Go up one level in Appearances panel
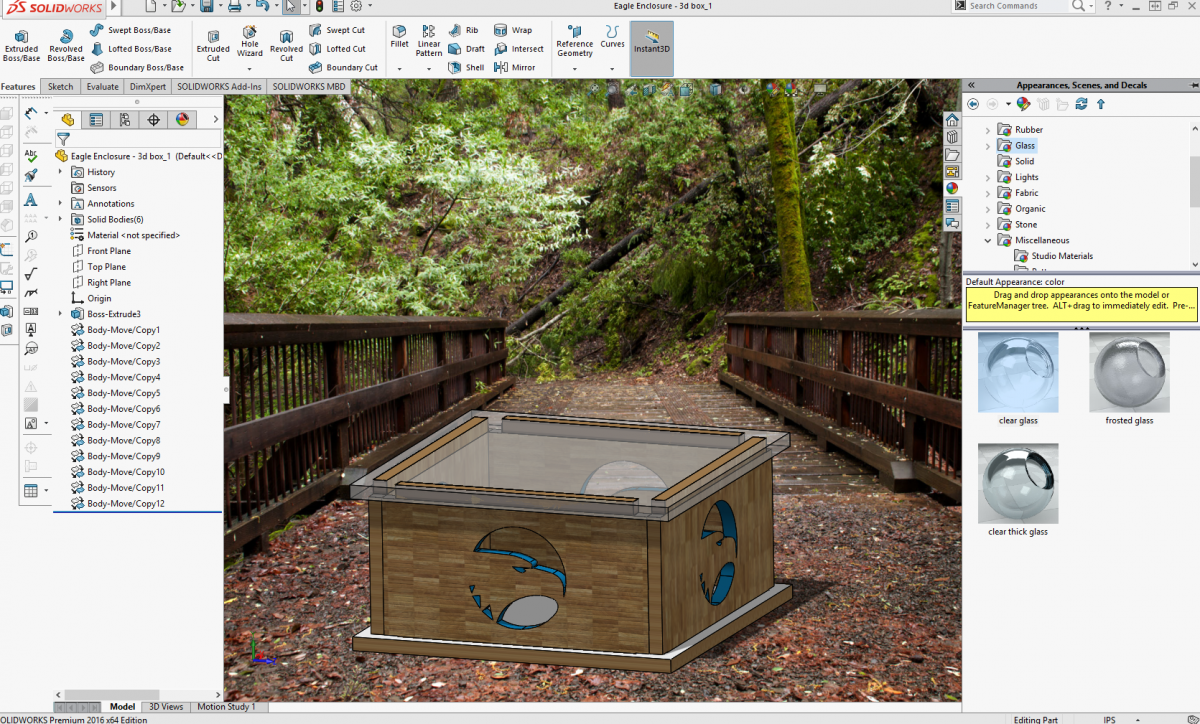This screenshot has height=724, width=1200. tap(1101, 103)
